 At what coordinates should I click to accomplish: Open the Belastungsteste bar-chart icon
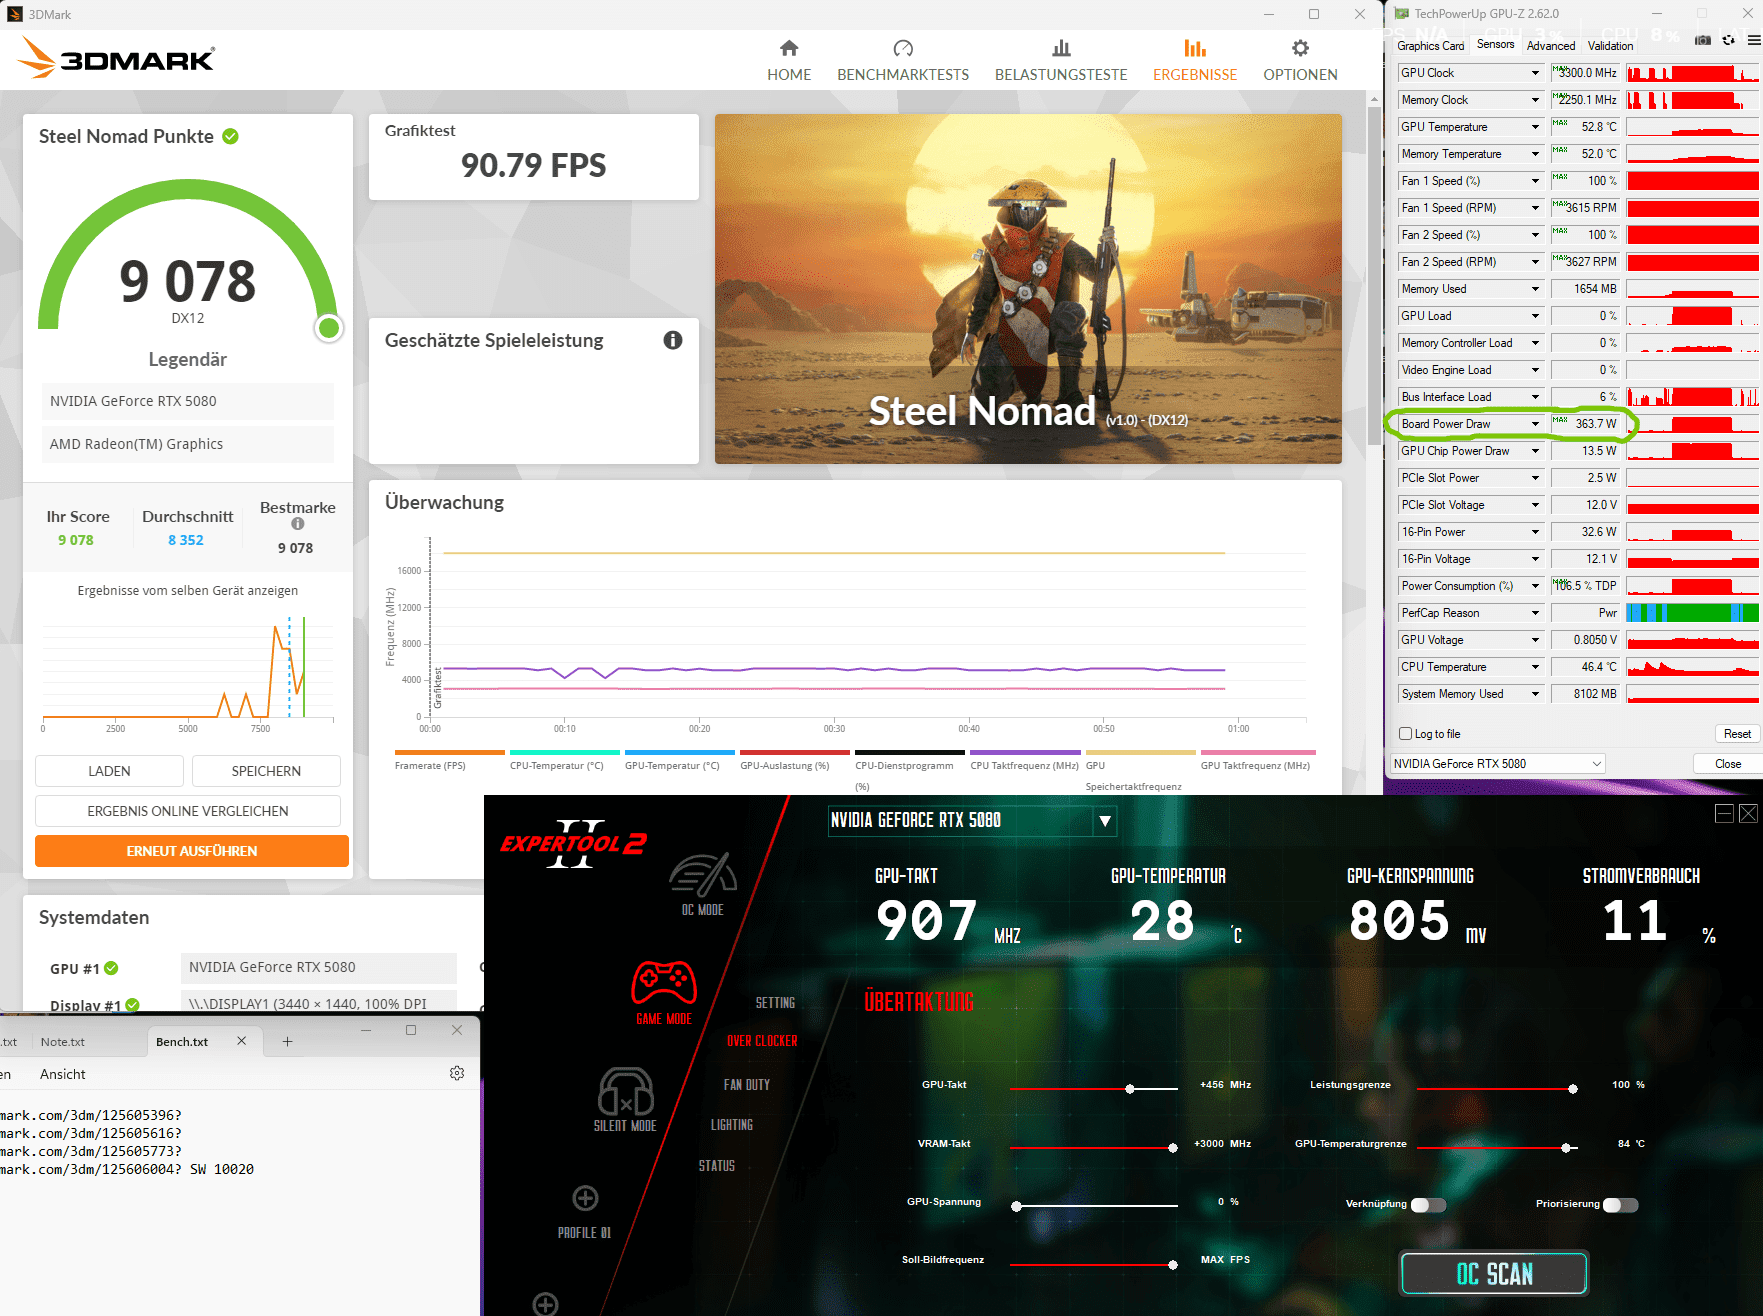tap(1061, 48)
